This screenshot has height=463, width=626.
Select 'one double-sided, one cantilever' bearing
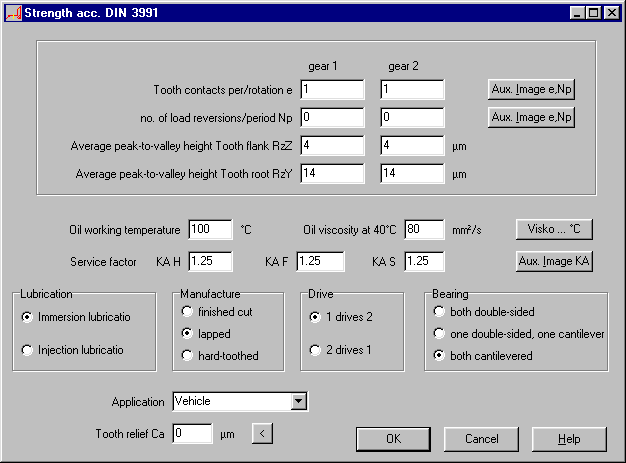tap(438, 334)
